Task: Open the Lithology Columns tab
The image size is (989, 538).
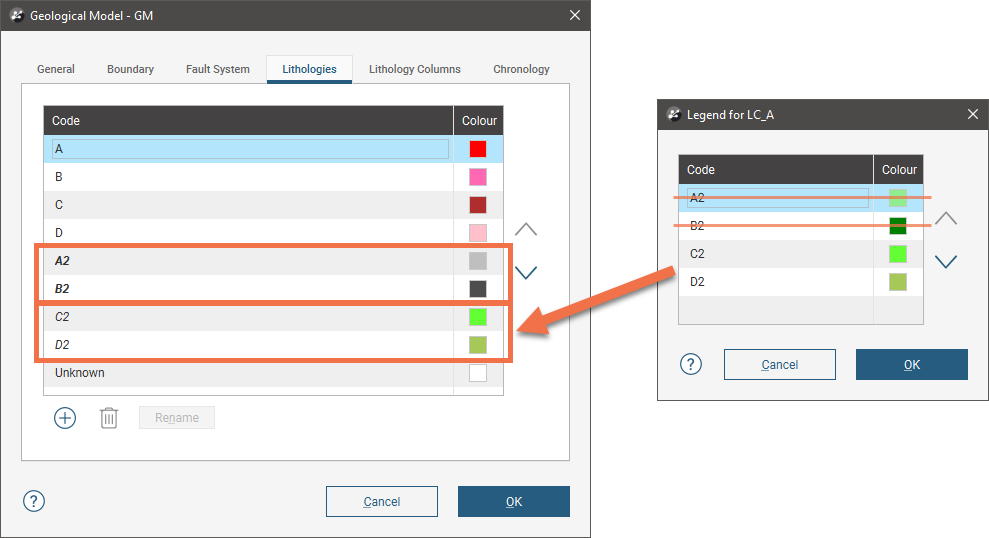Action: click(x=414, y=69)
